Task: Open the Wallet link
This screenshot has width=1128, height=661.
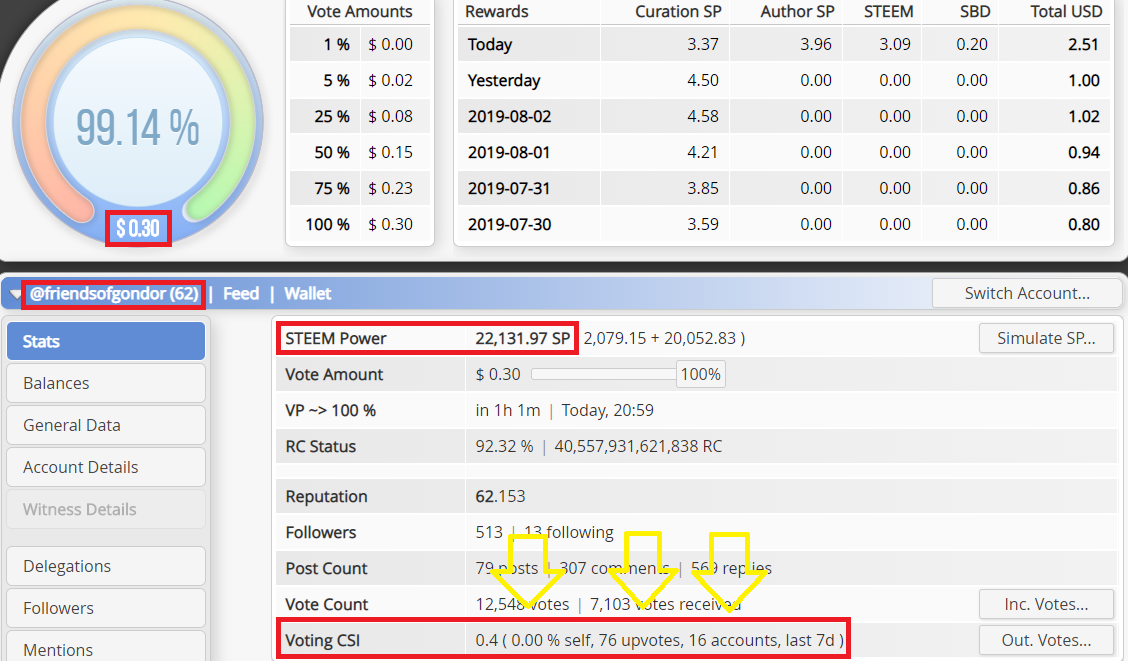Action: (308, 293)
